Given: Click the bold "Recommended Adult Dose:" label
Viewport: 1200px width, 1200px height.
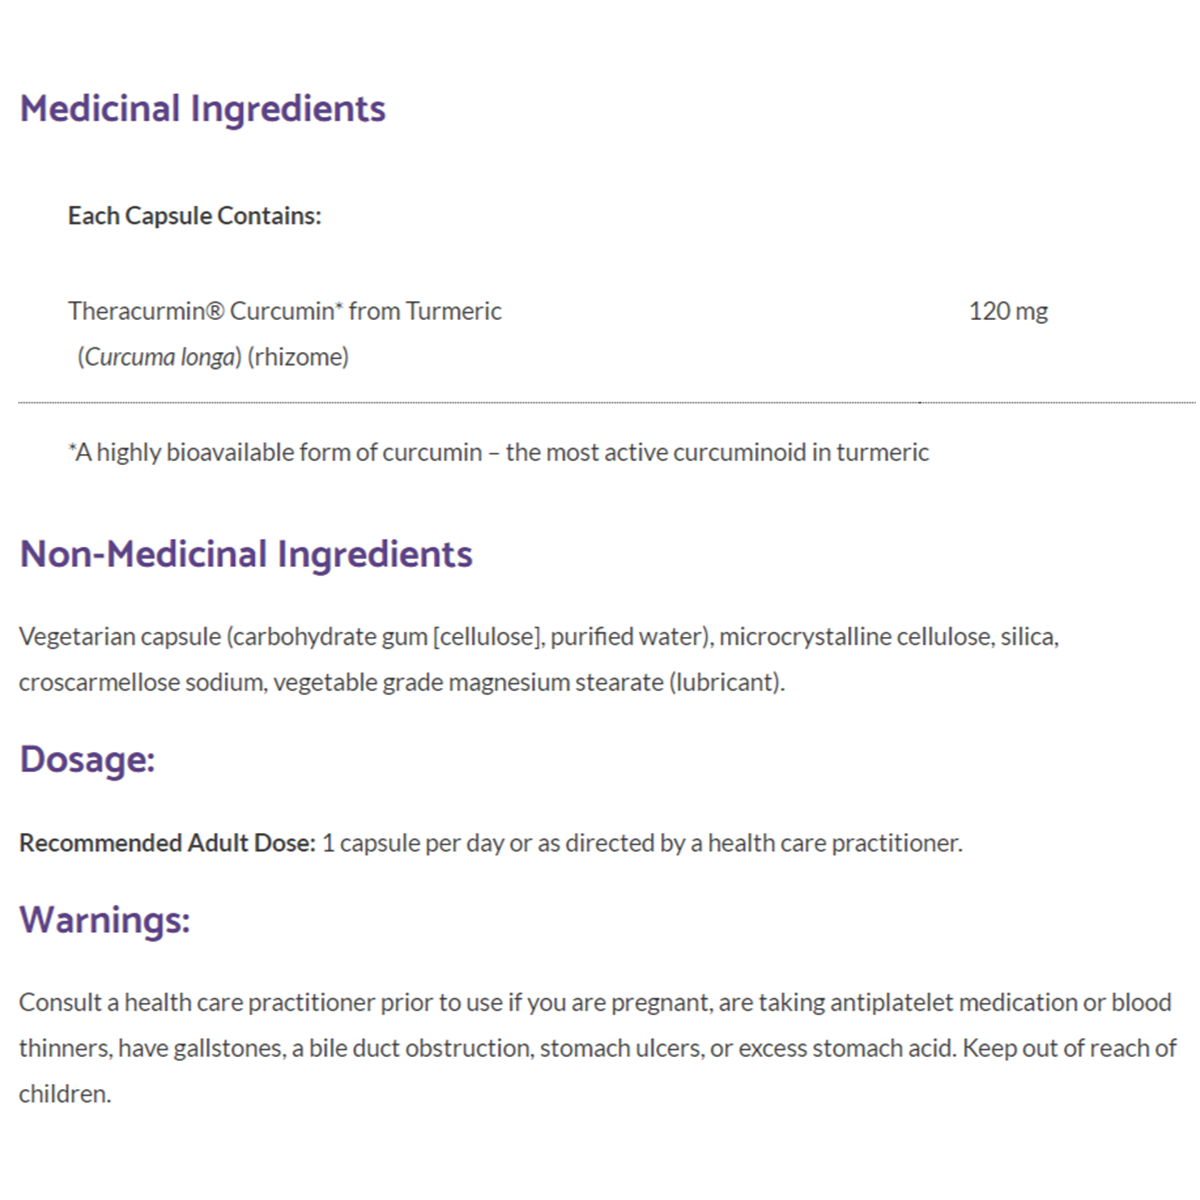Looking at the screenshot, I should tap(167, 844).
